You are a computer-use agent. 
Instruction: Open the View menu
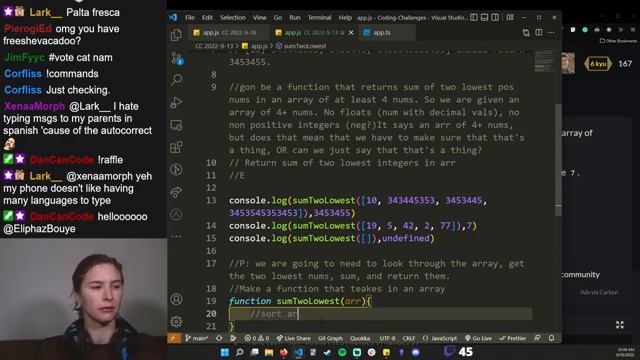click(x=260, y=18)
